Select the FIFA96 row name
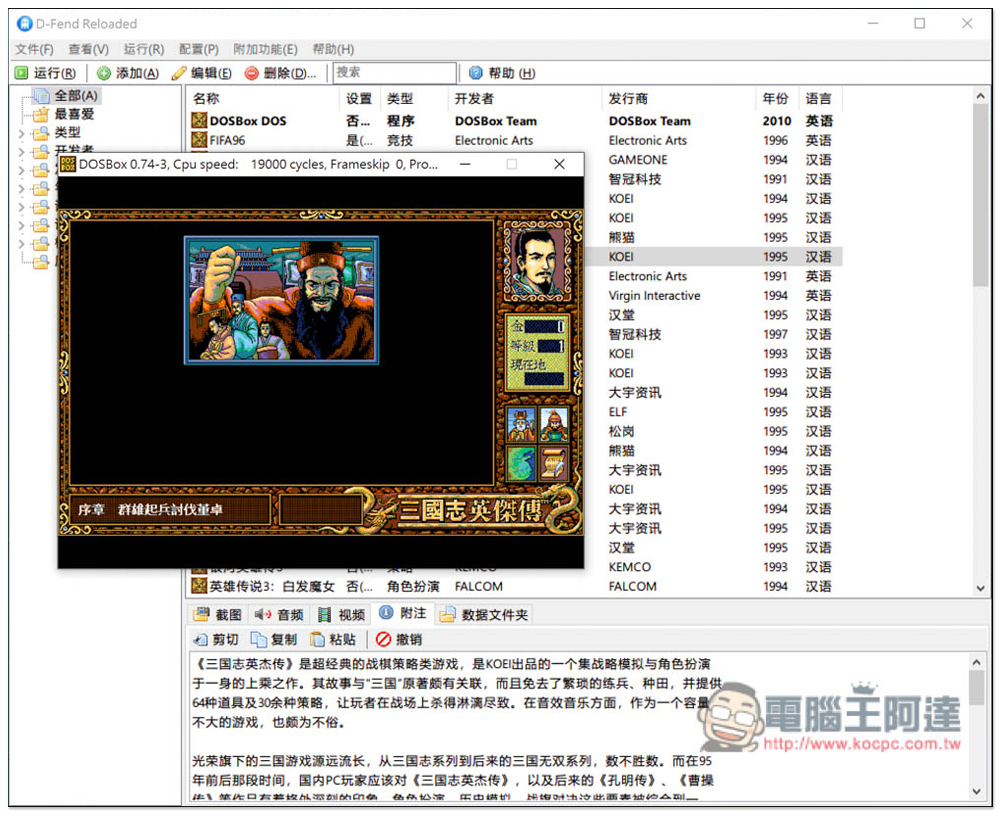This screenshot has height=816, width=1000. (227, 140)
